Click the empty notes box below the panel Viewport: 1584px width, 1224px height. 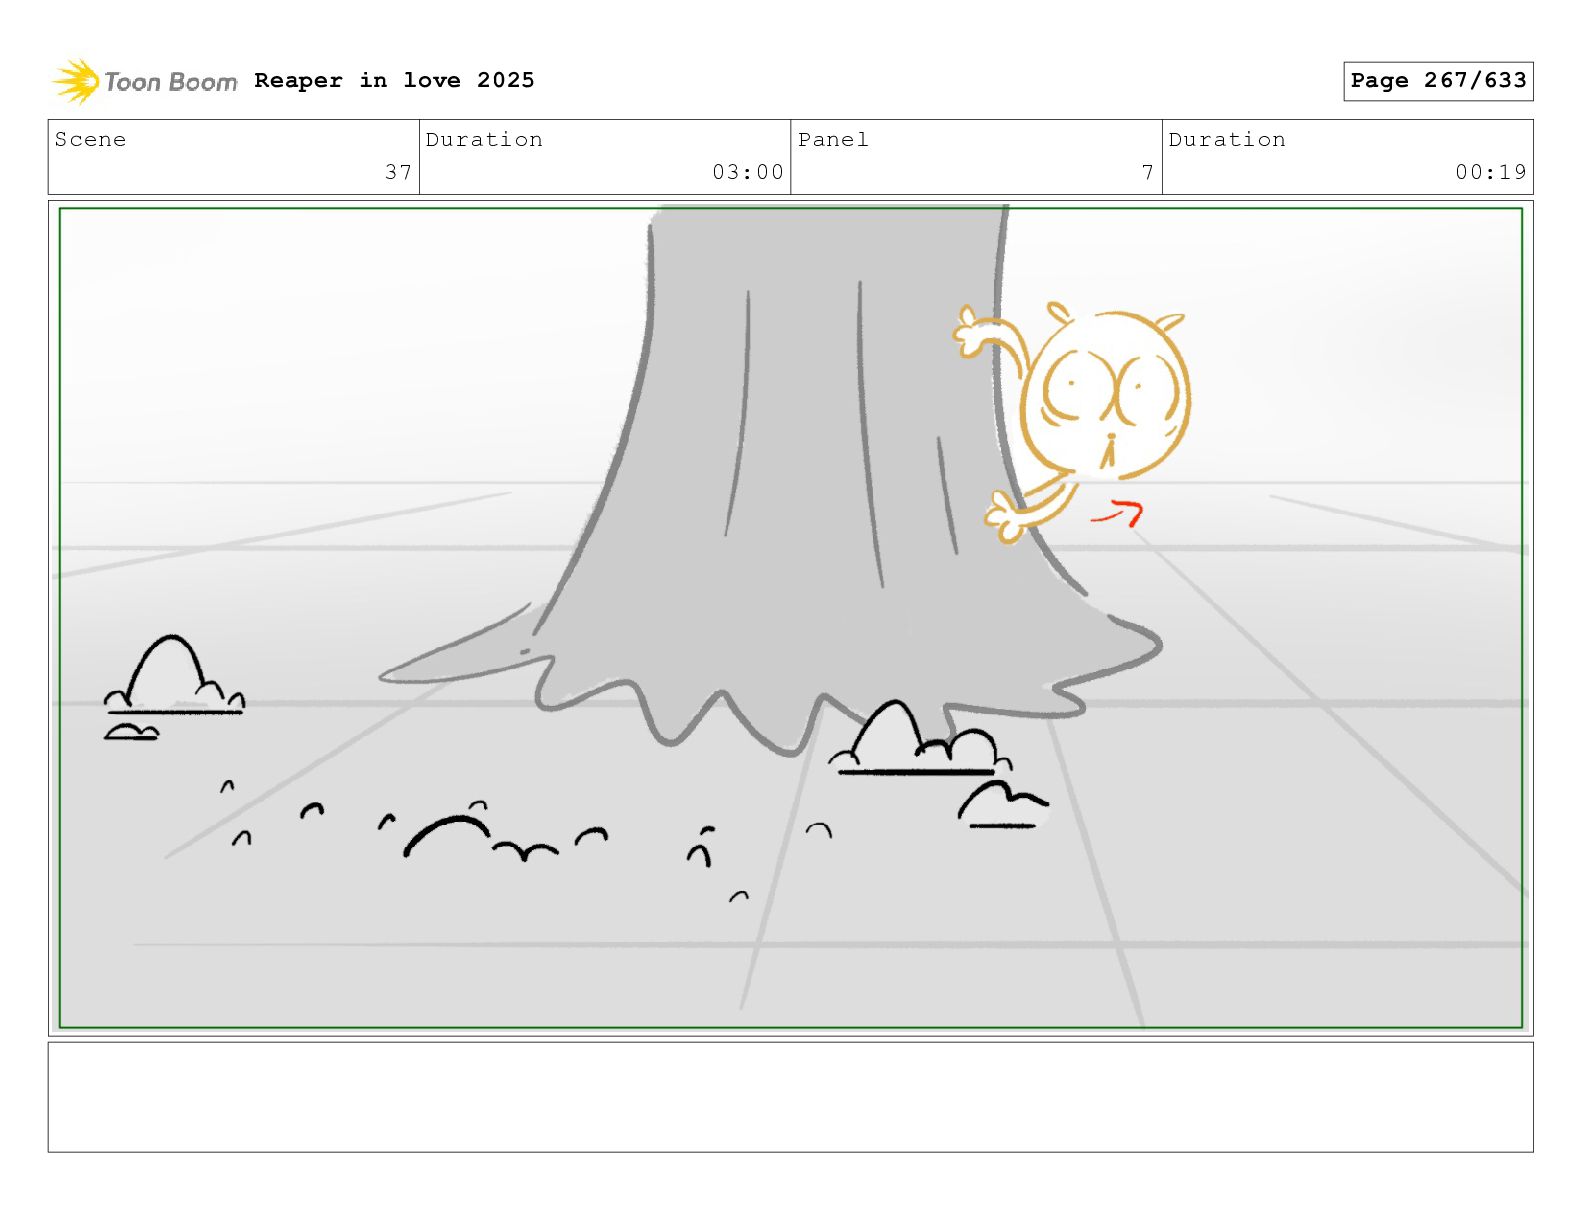[791, 1097]
